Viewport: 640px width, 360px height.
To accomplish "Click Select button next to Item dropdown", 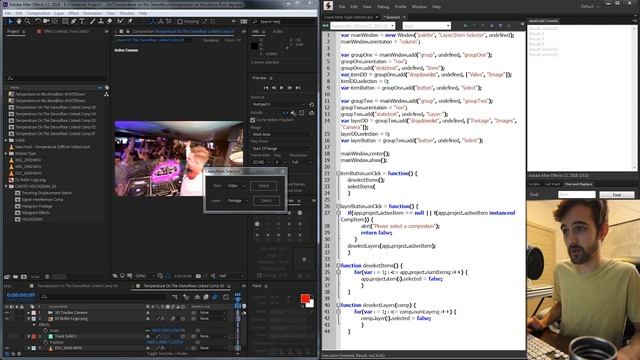I will coord(263,186).
